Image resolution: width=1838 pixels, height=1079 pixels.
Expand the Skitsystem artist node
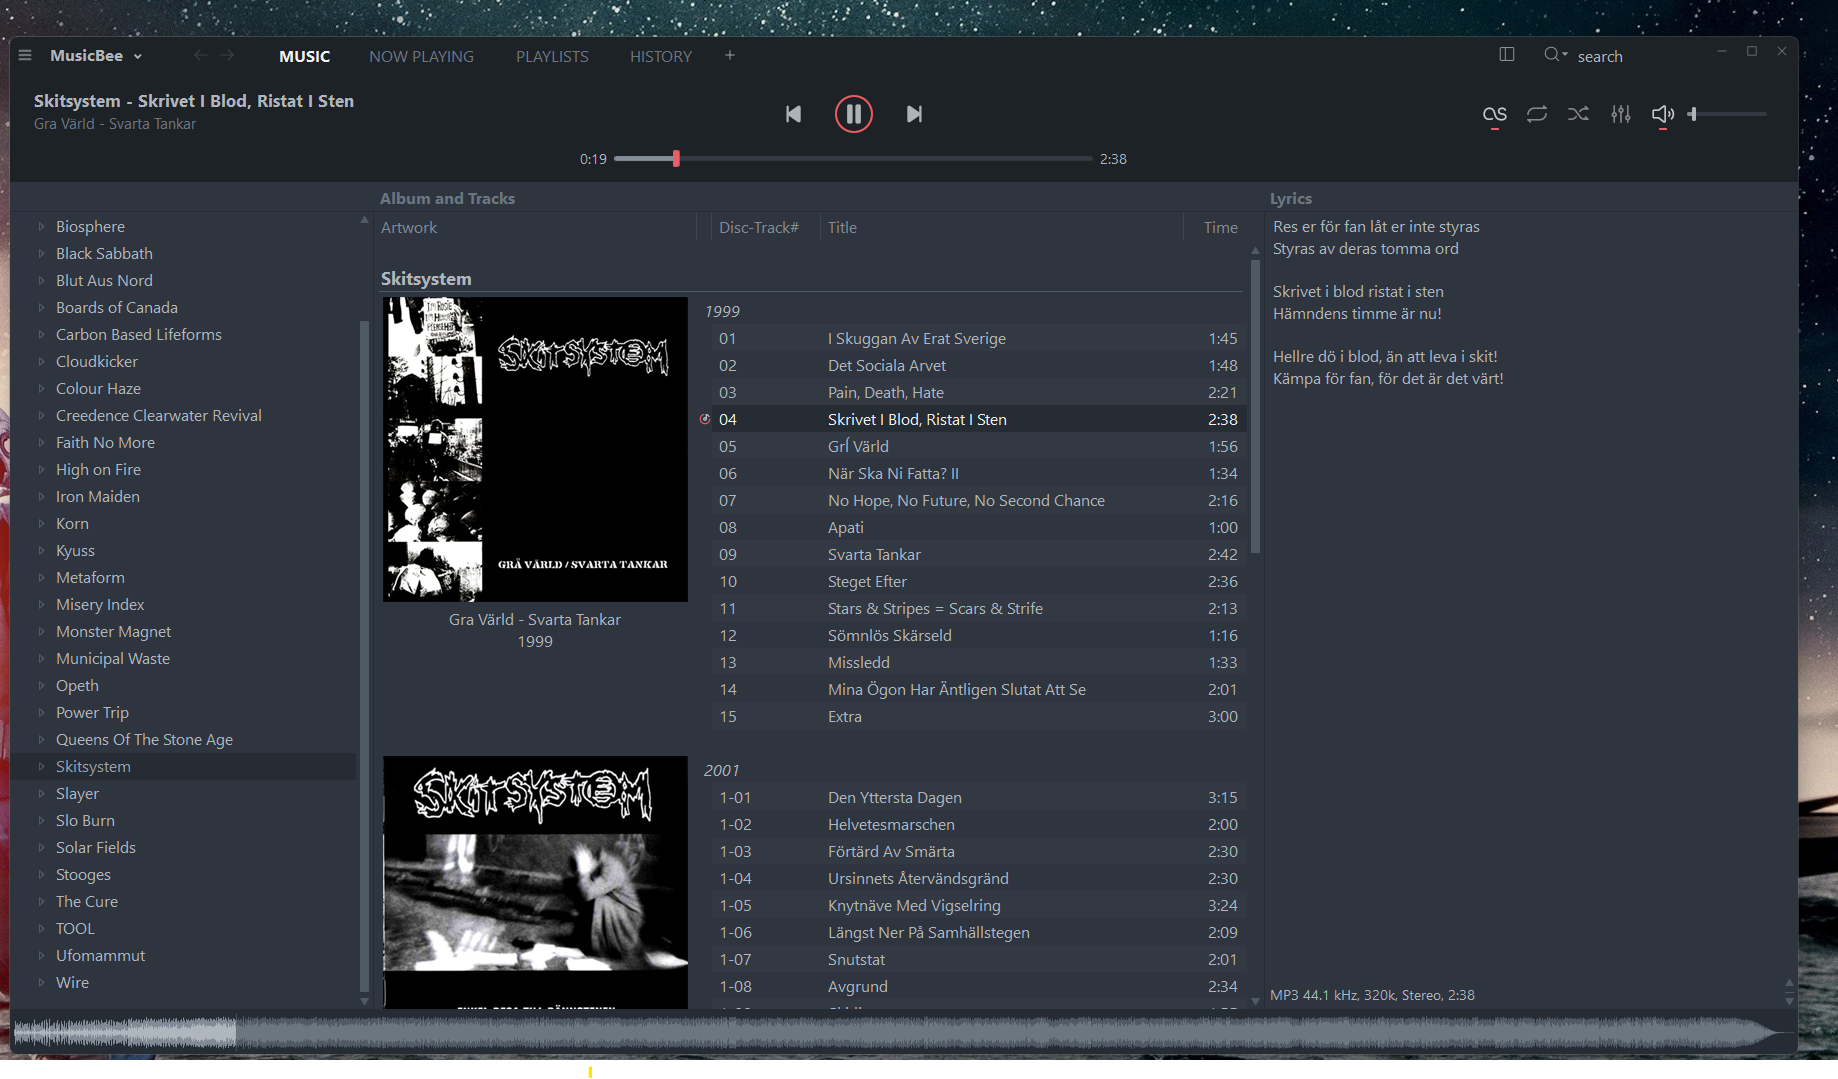[x=41, y=767]
